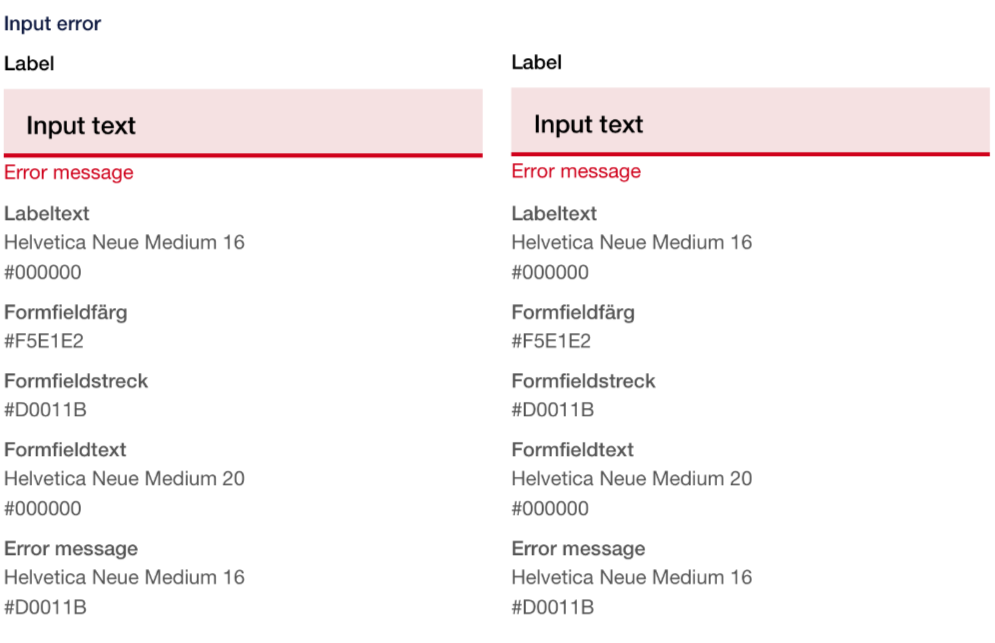The width and height of the screenshot is (995, 643).
Task: Click the right bold Error message heading
Action: 578,548
